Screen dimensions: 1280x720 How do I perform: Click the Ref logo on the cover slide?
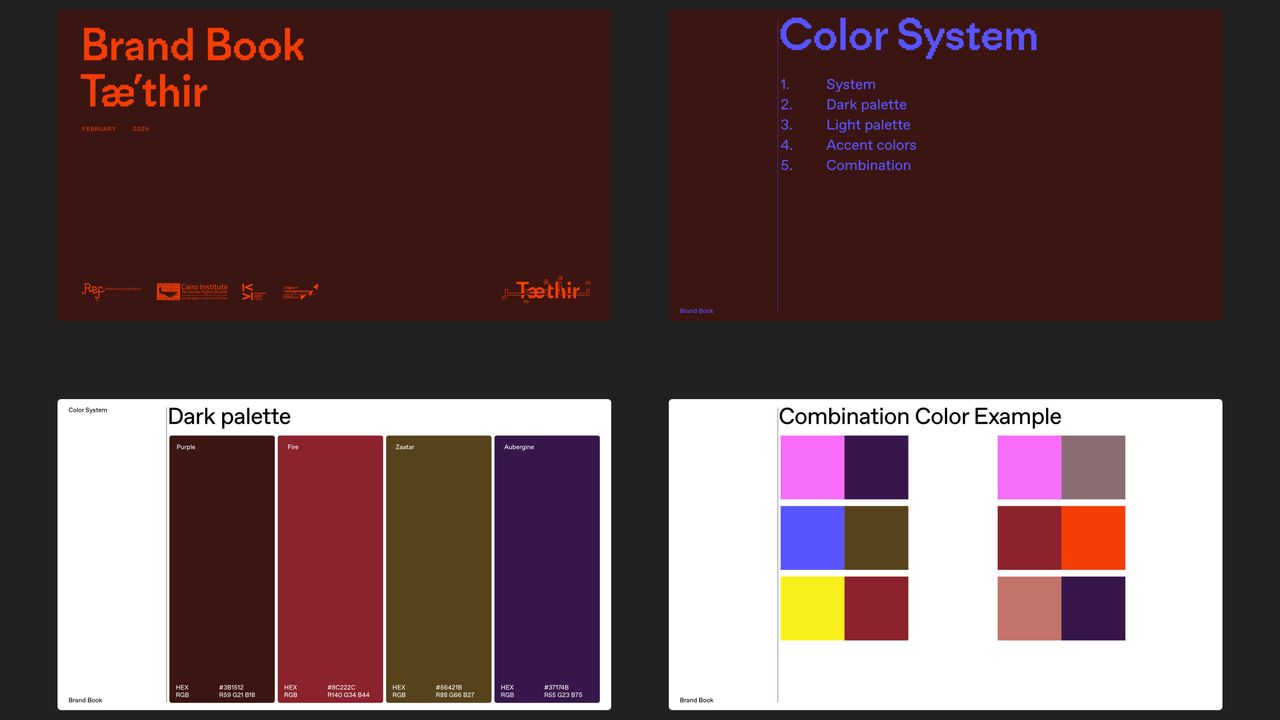pos(93,291)
